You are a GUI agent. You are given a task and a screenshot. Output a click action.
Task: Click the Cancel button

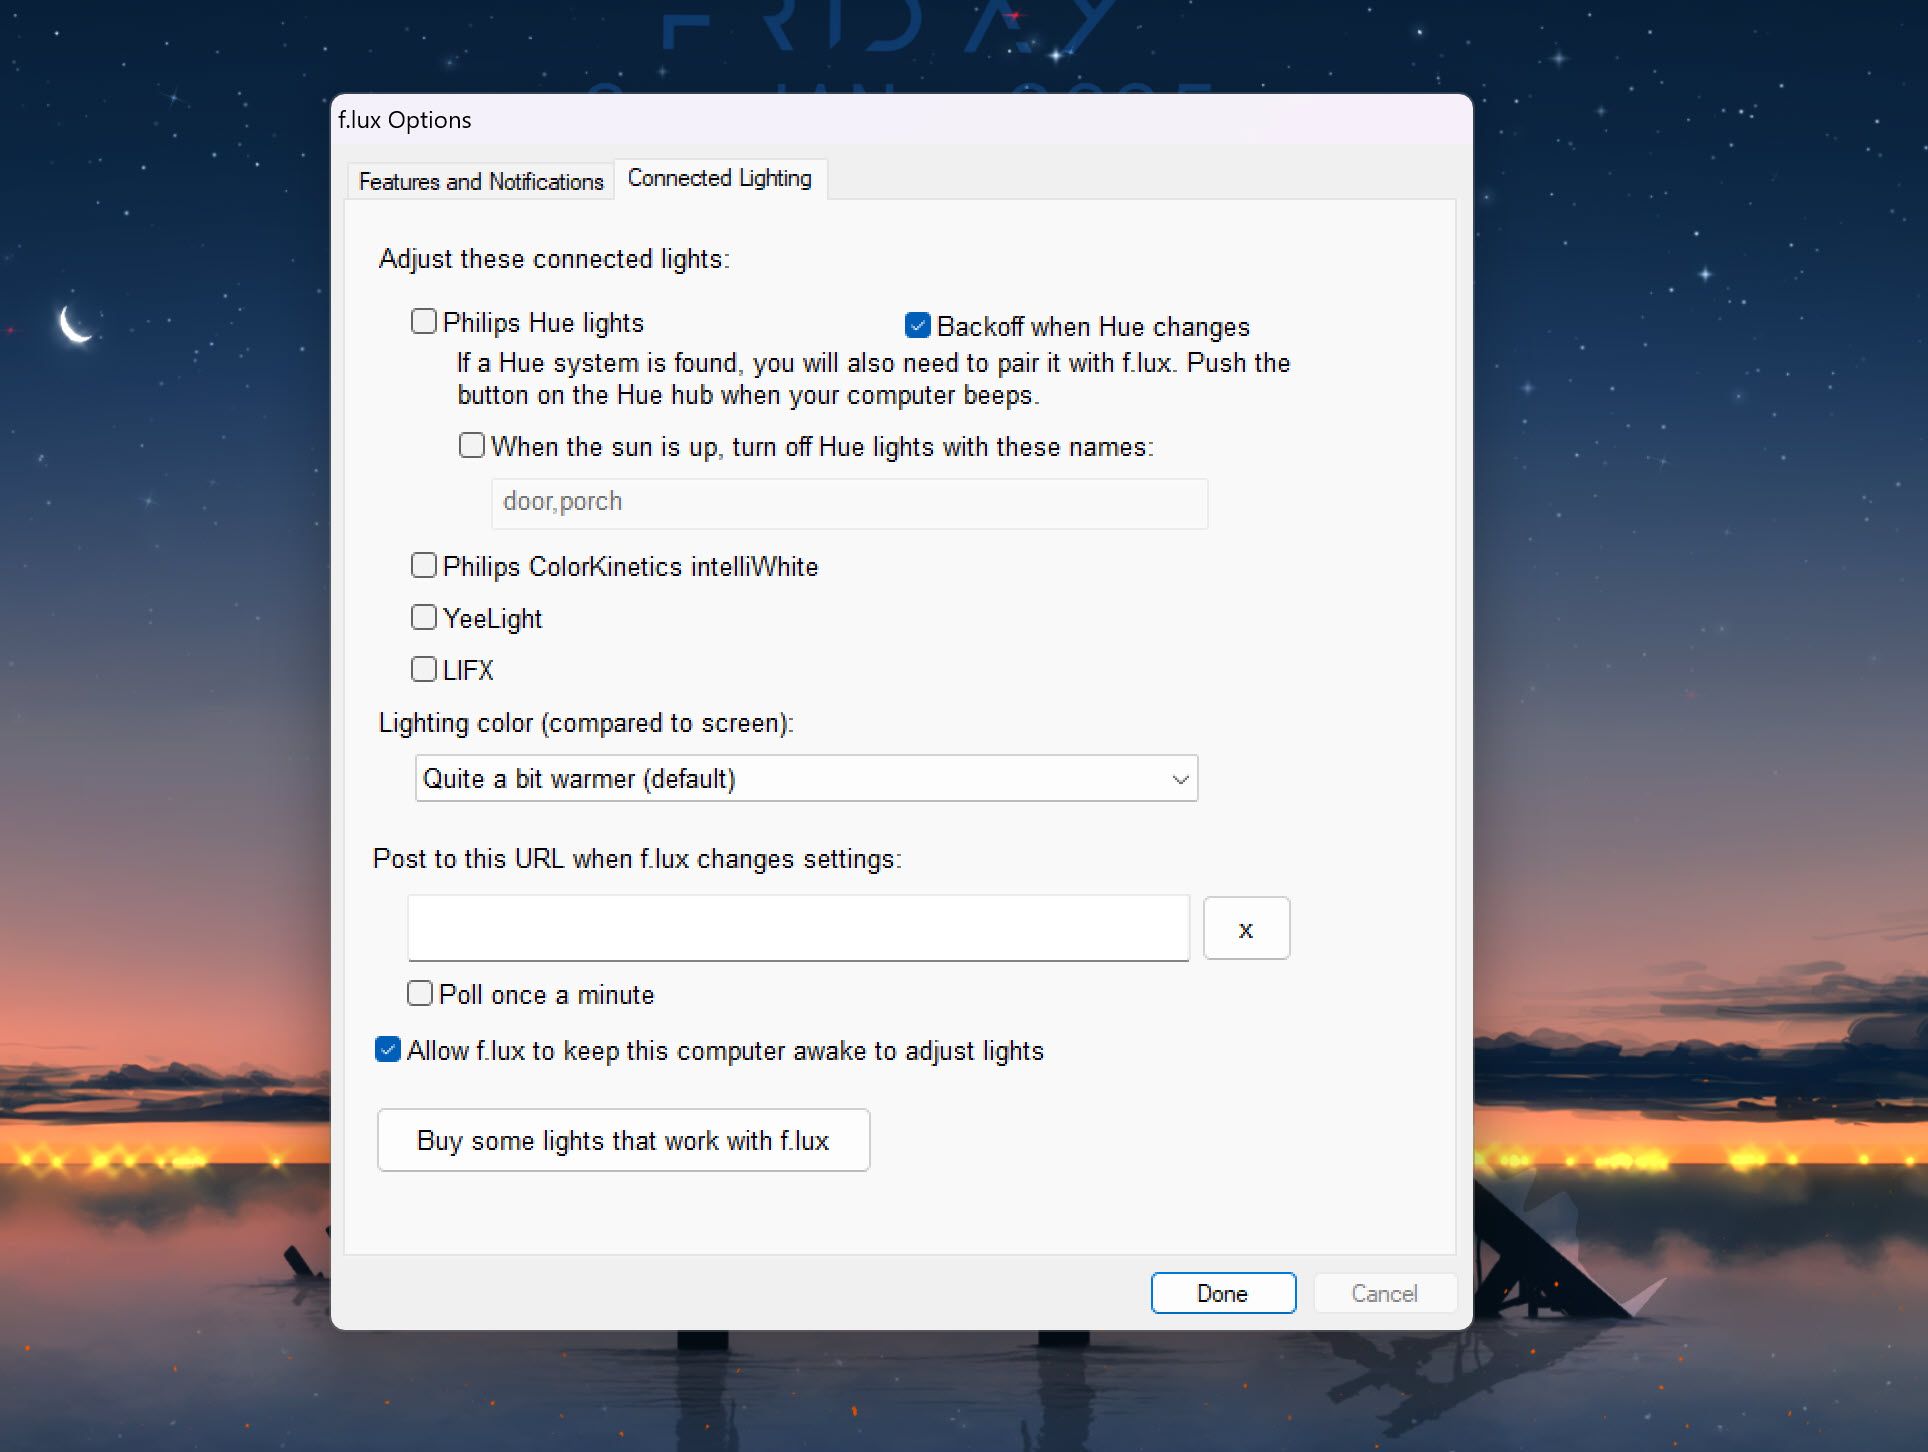click(x=1383, y=1293)
